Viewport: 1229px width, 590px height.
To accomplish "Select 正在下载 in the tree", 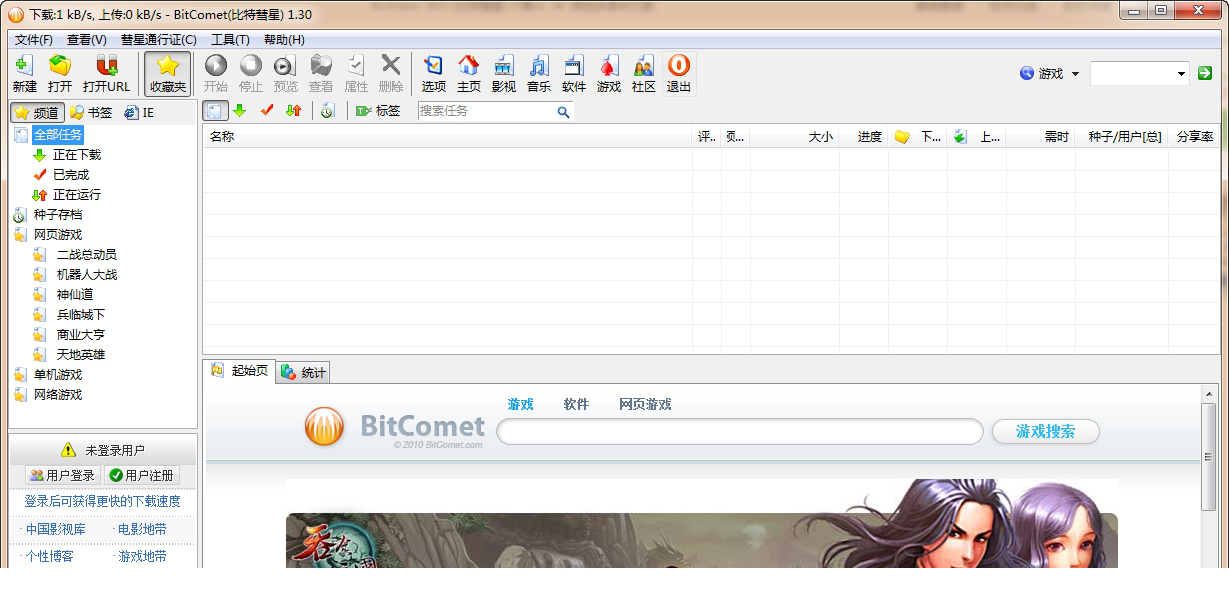I will pyautogui.click(x=77, y=155).
